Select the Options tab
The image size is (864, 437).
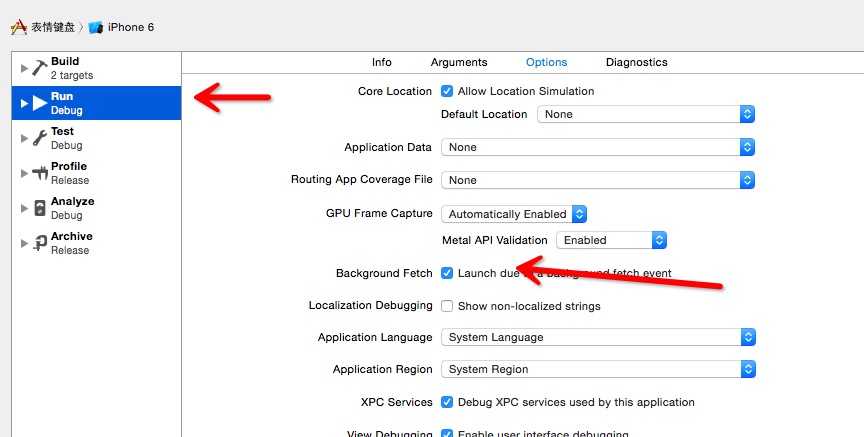(x=547, y=62)
